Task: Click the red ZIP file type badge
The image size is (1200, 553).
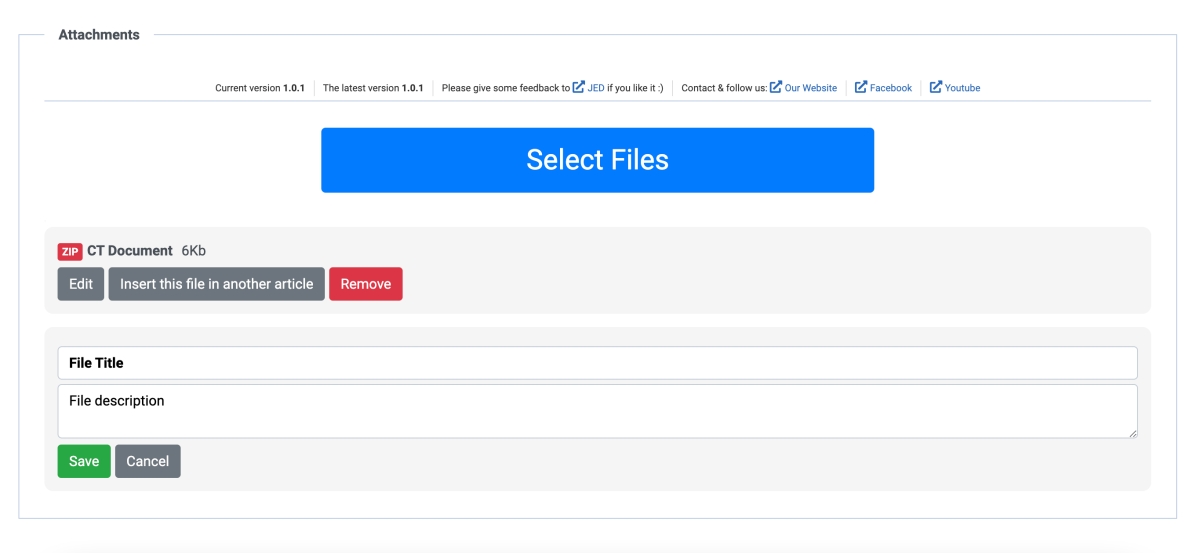Action: coord(70,251)
